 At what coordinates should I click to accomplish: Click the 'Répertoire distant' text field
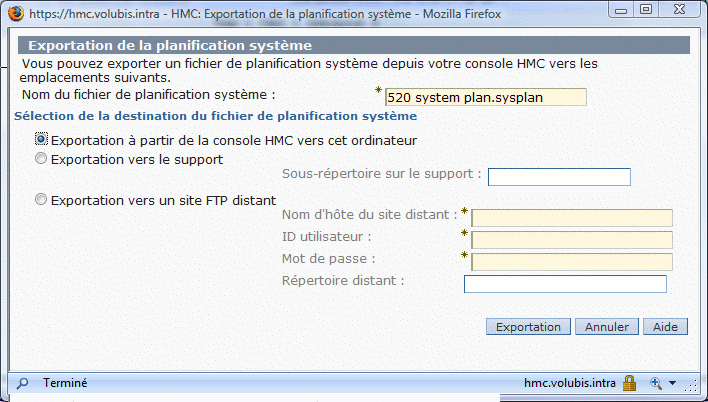(565, 284)
